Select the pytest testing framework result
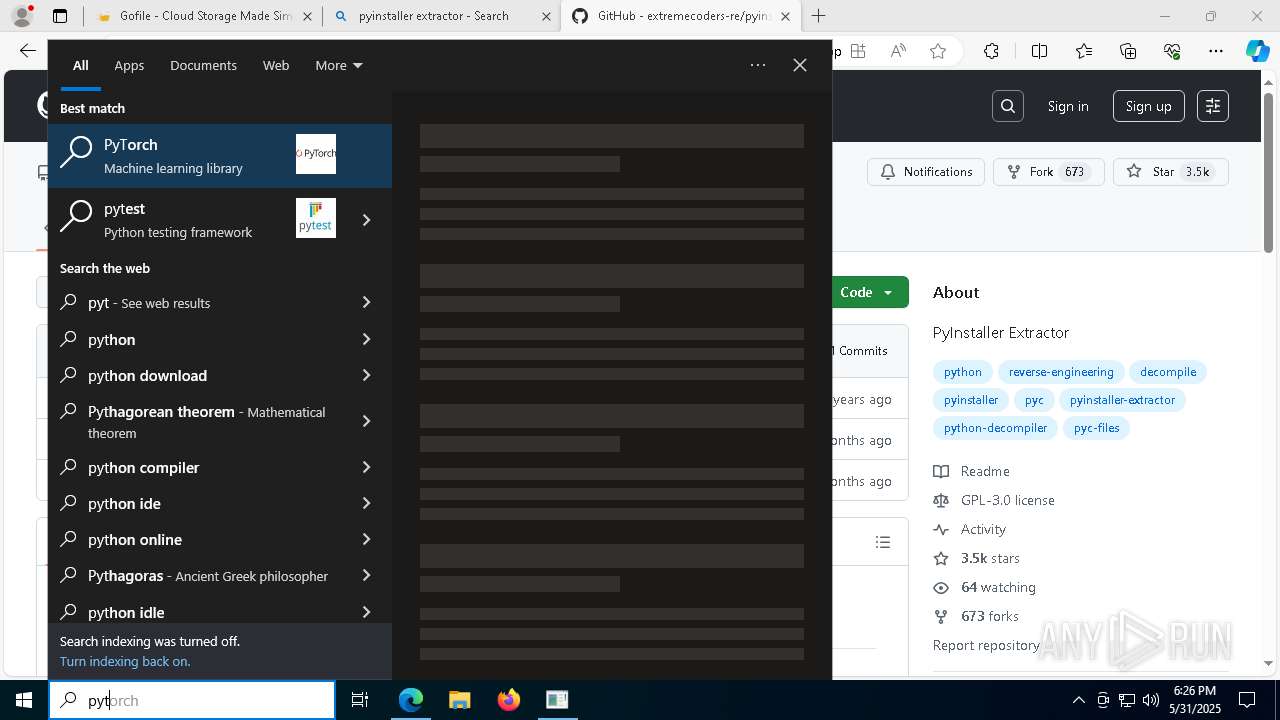This screenshot has height=720, width=1280. pos(202,220)
